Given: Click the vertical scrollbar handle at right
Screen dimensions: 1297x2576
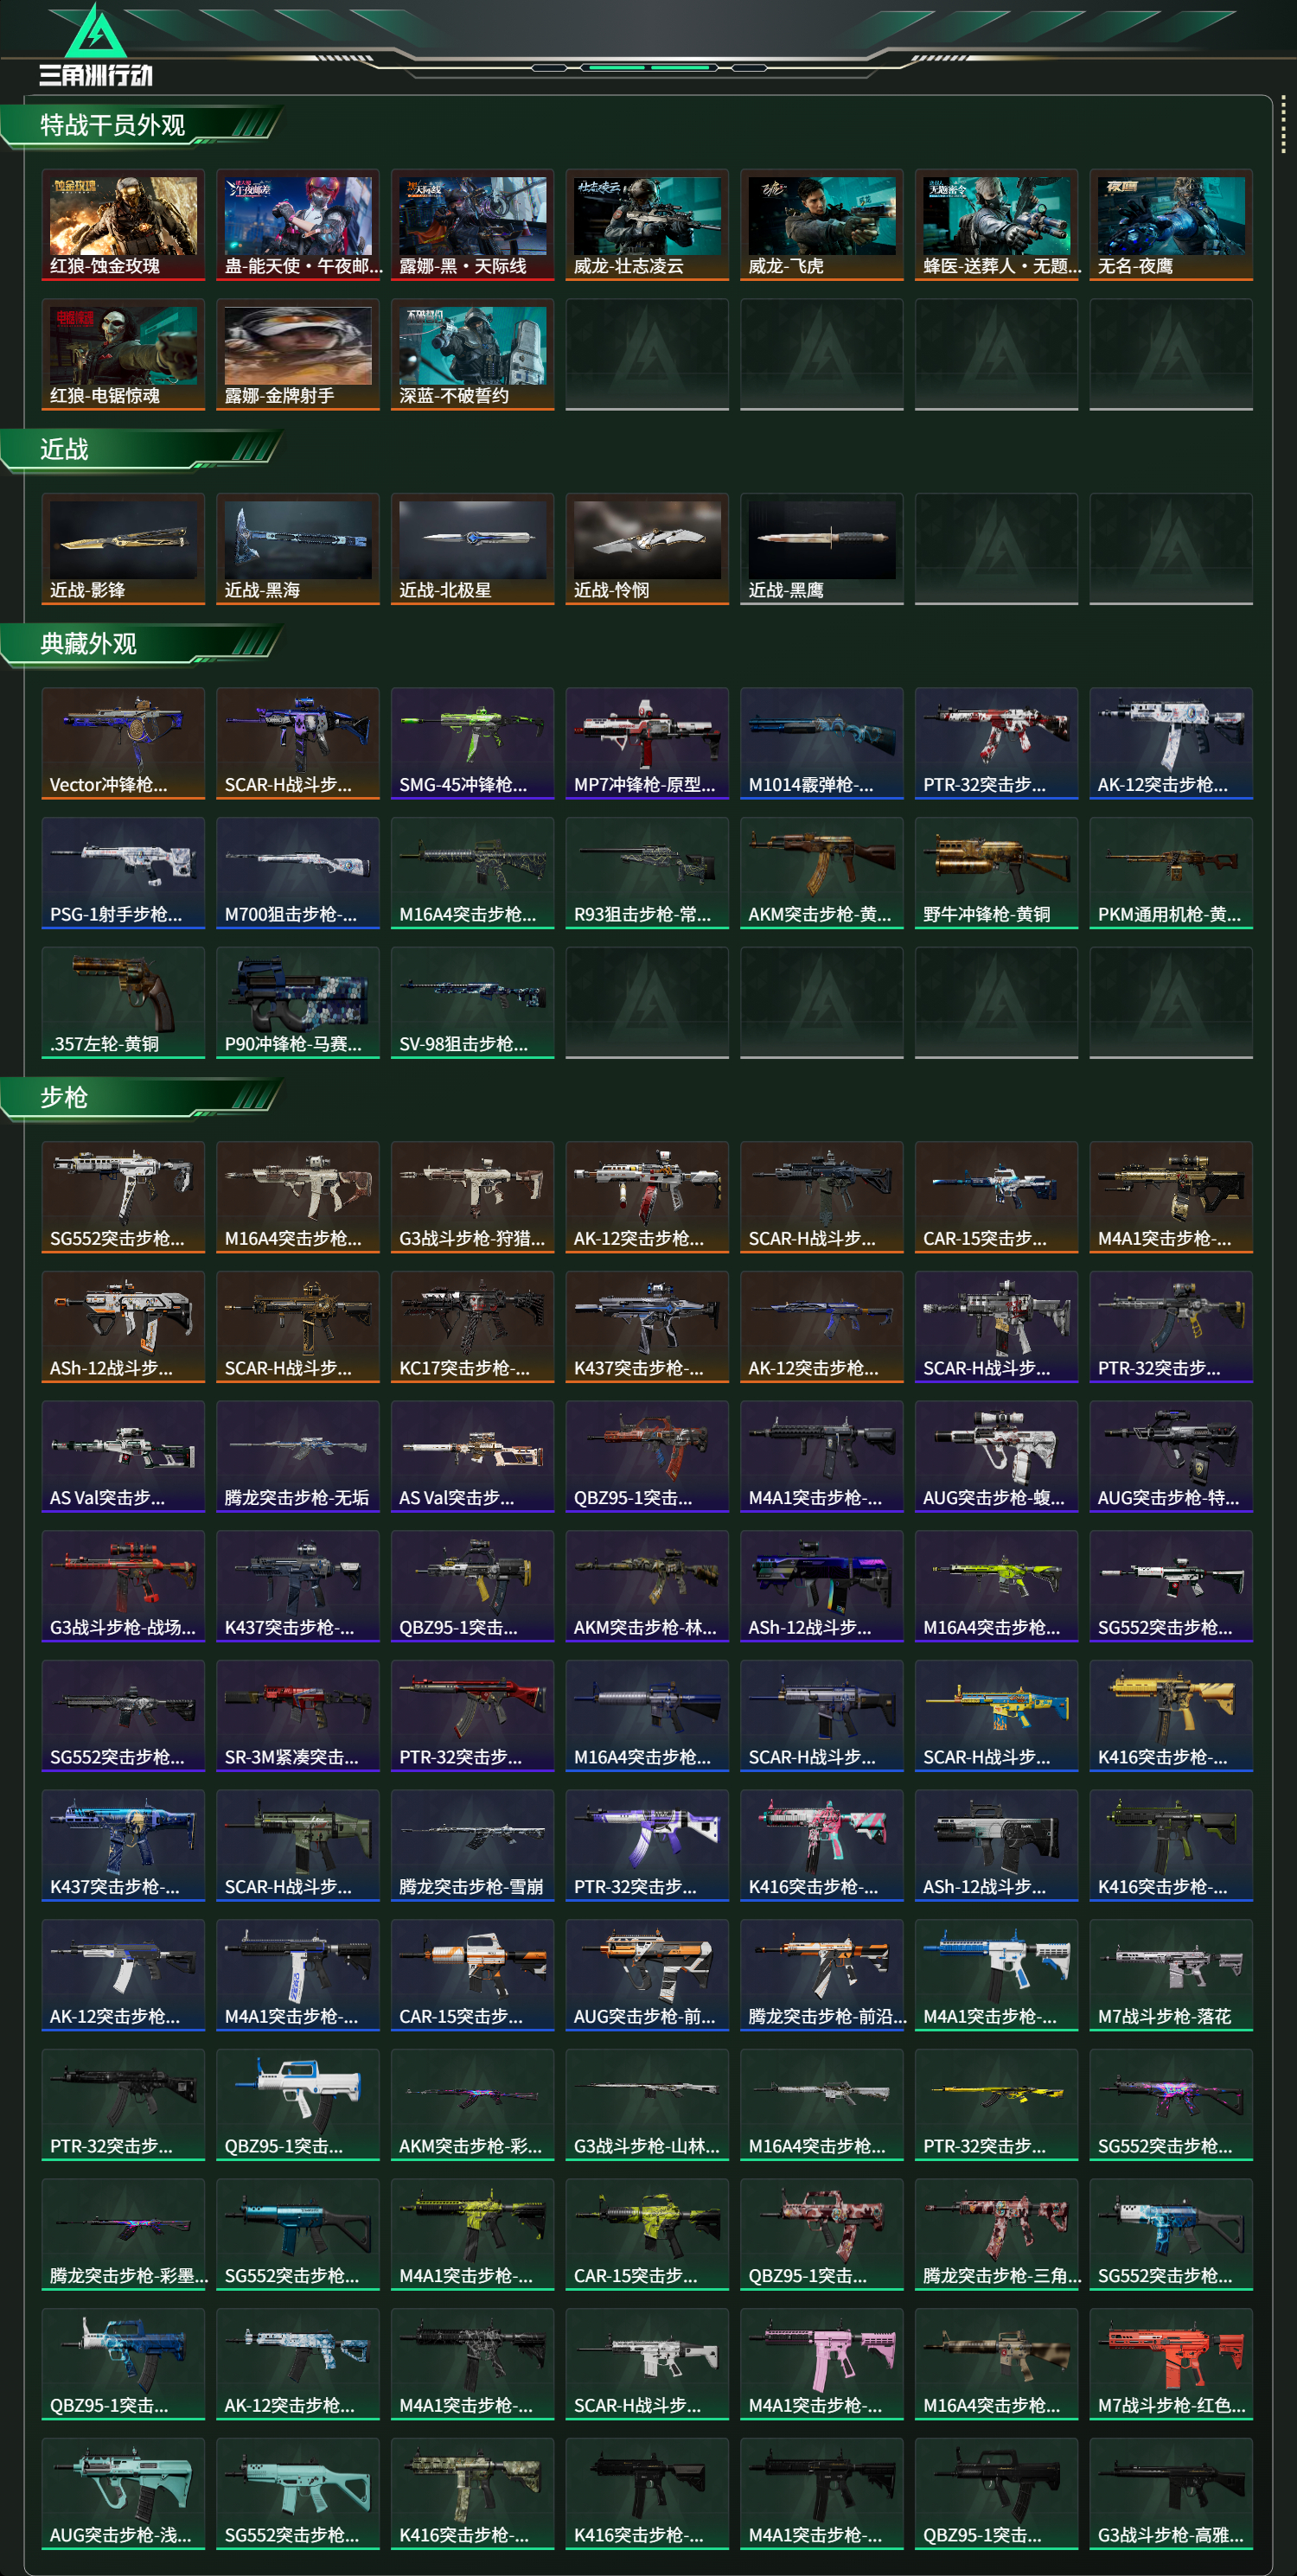Looking at the screenshot, I should (x=1283, y=126).
